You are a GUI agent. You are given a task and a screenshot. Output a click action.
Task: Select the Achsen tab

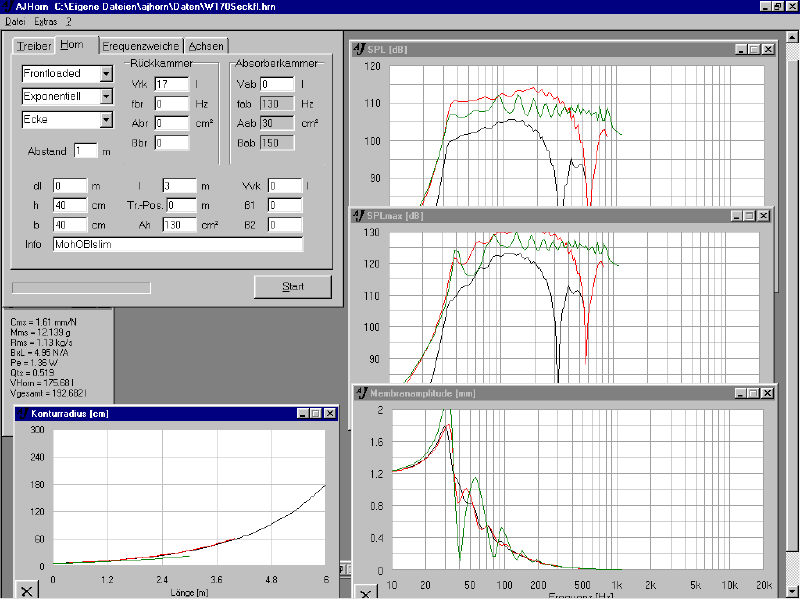pyautogui.click(x=207, y=46)
